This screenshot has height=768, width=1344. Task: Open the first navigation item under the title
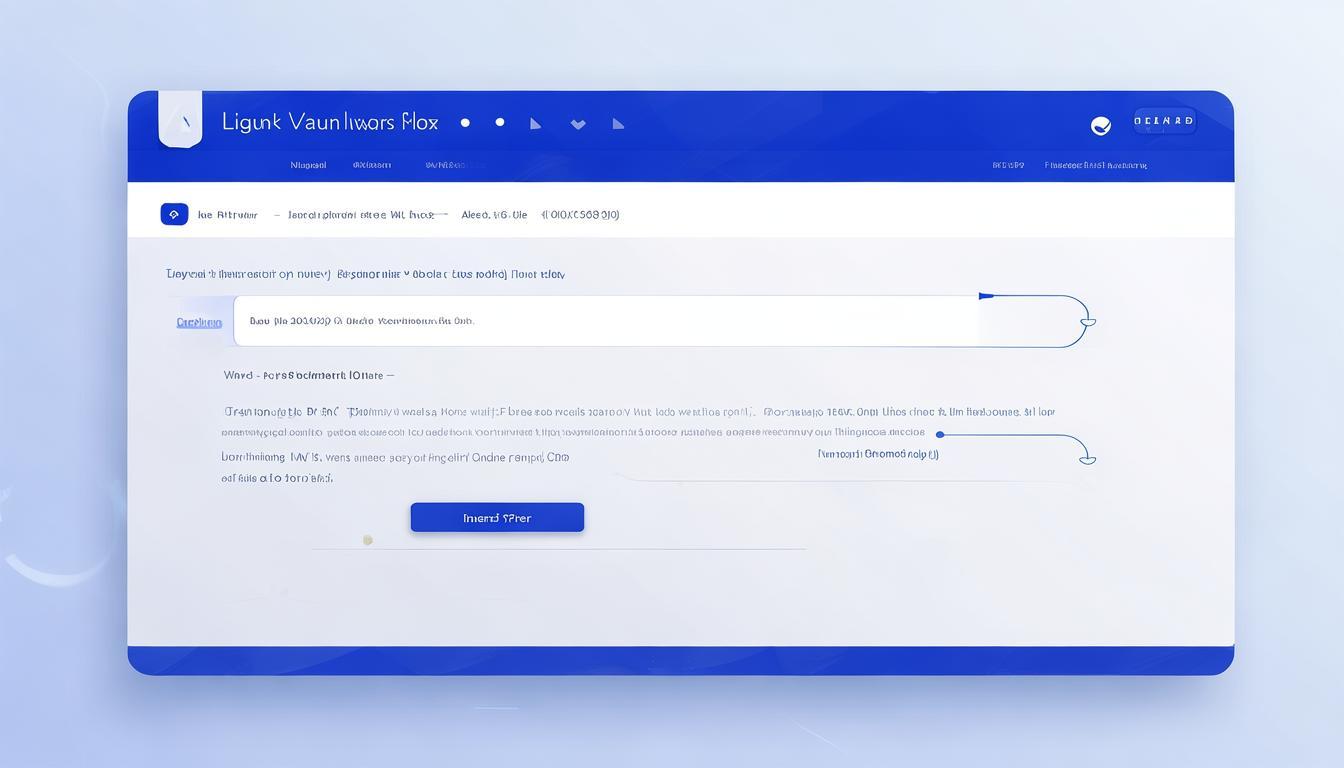308,165
